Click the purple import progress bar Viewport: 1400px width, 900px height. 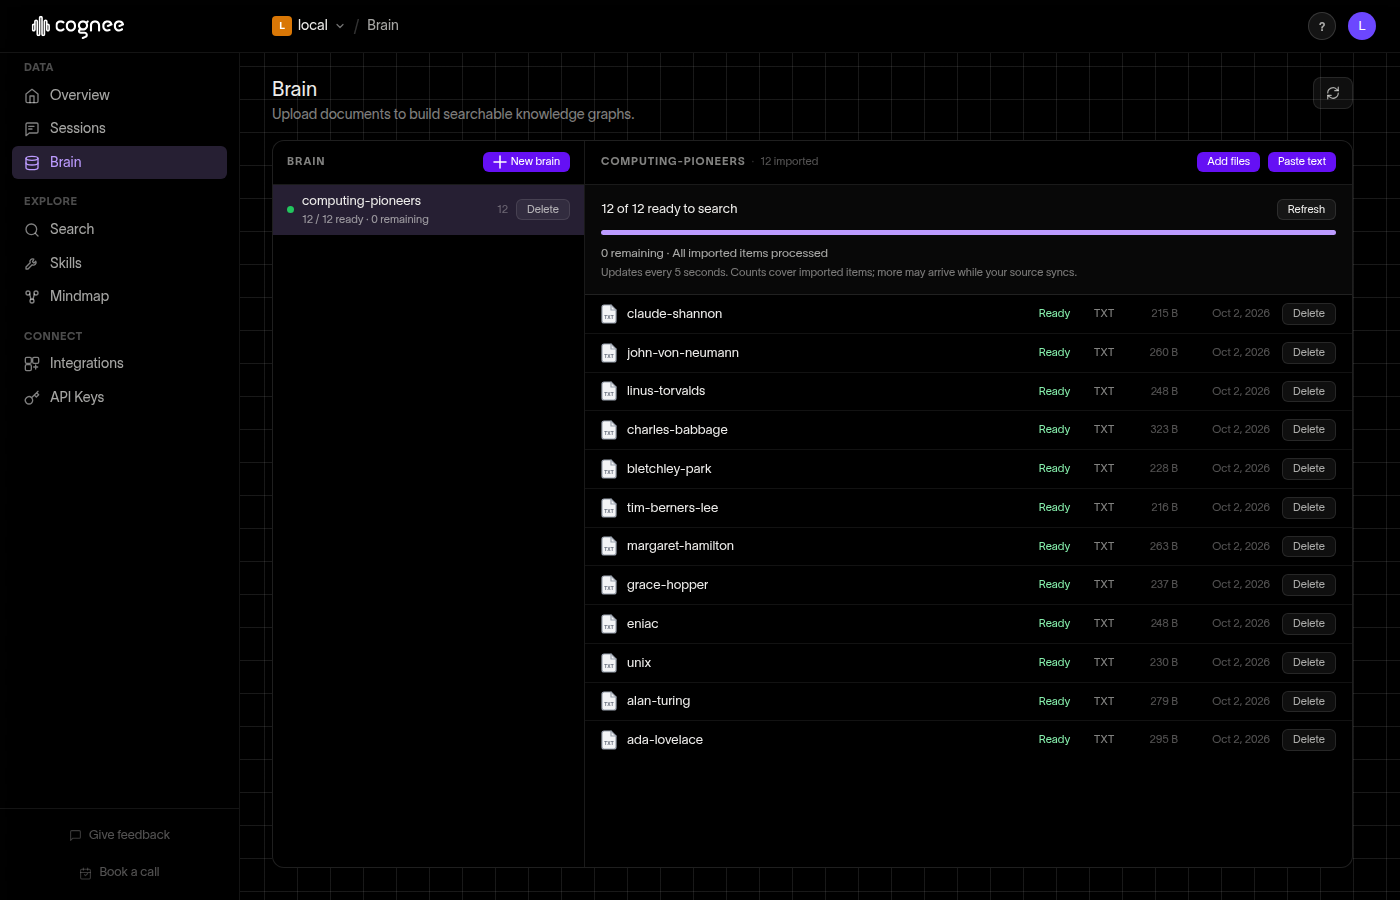point(968,233)
